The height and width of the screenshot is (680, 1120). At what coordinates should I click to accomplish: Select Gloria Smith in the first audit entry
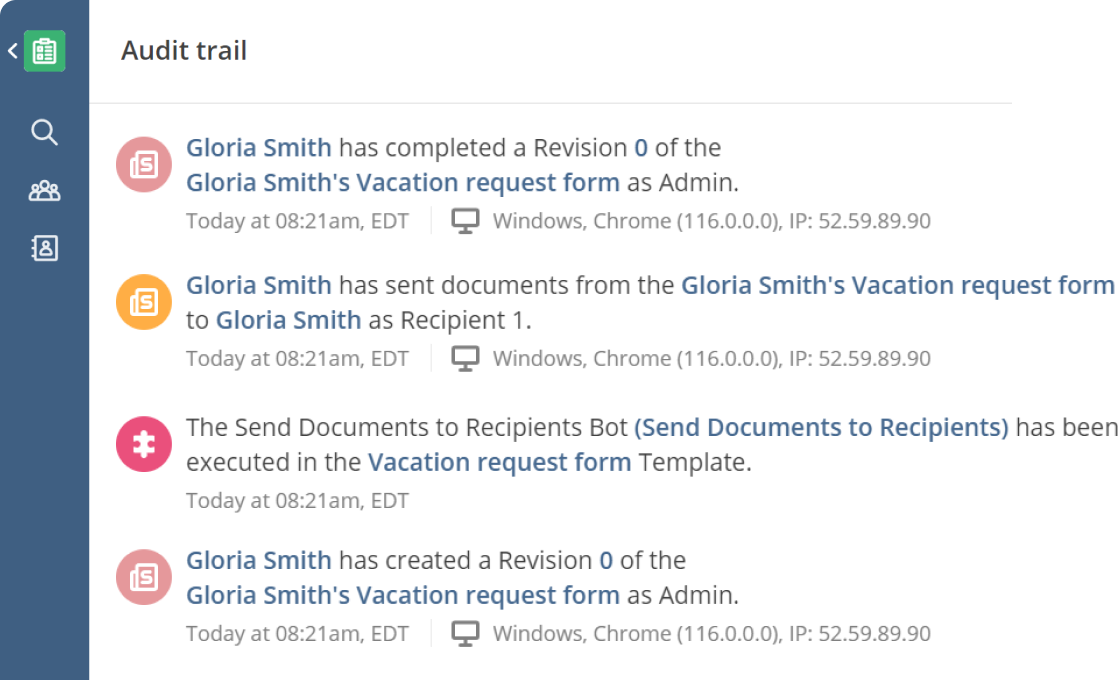[x=258, y=147]
